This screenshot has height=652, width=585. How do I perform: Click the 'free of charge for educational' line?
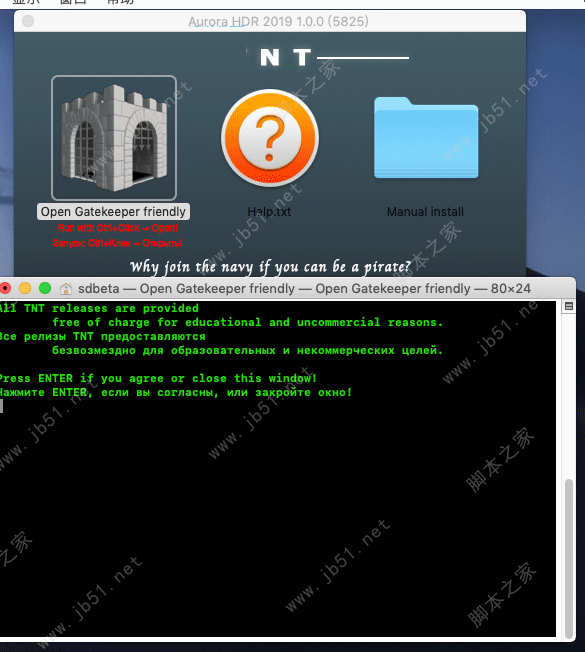pyautogui.click(x=247, y=322)
